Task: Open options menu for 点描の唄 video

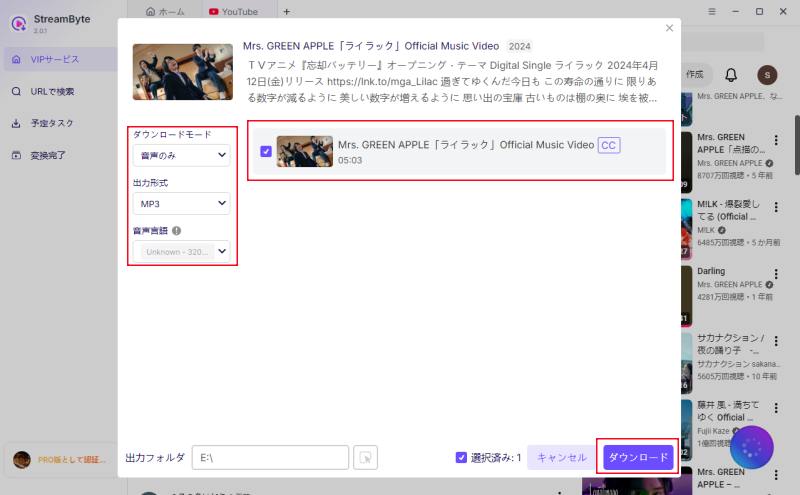Action: [x=776, y=140]
